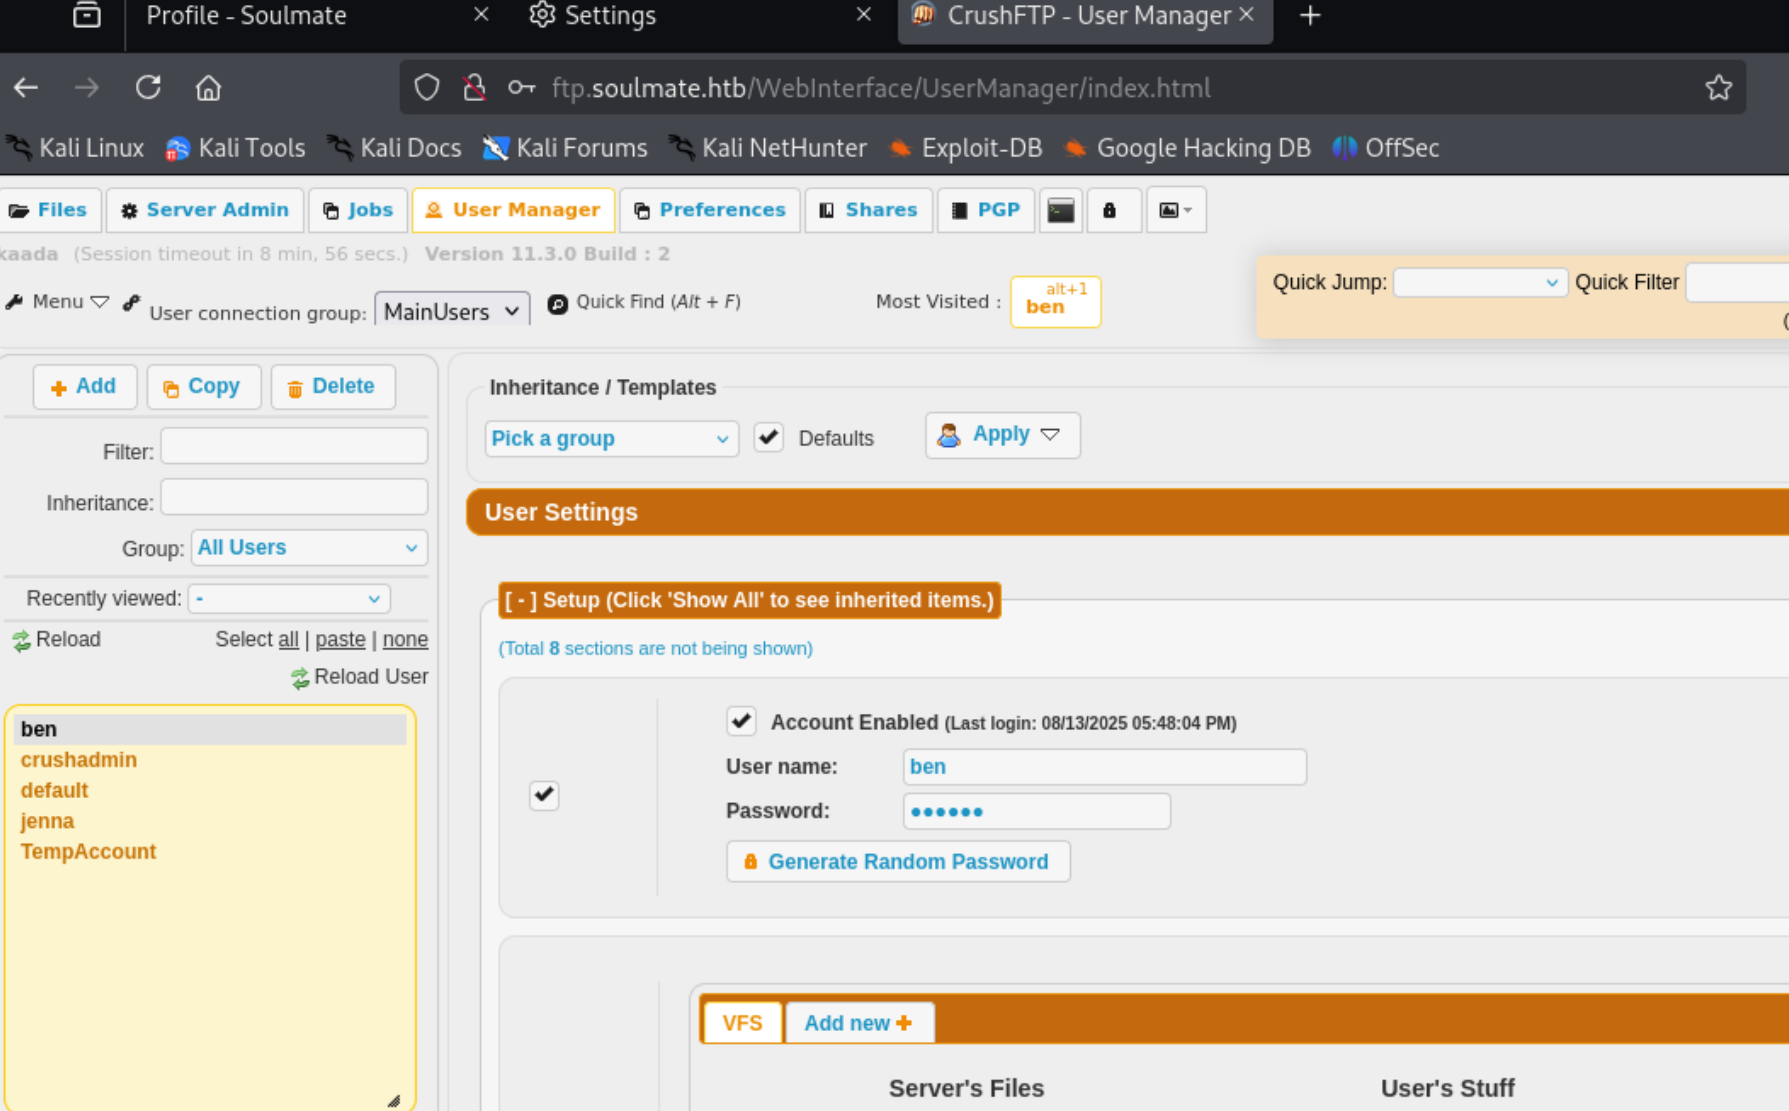
Task: Open the image dropdown icon in toolbar
Action: [x=1175, y=210]
